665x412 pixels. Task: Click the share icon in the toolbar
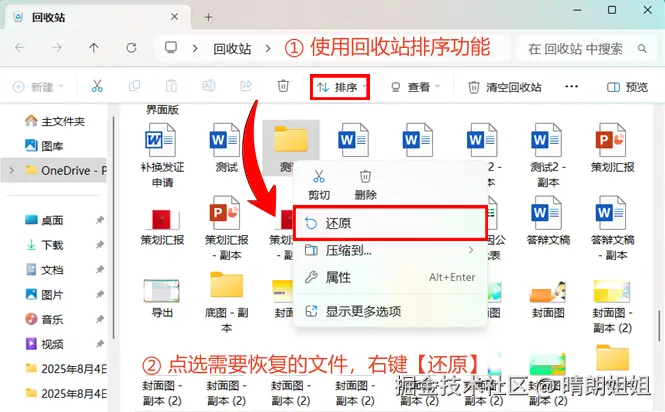coord(246,87)
